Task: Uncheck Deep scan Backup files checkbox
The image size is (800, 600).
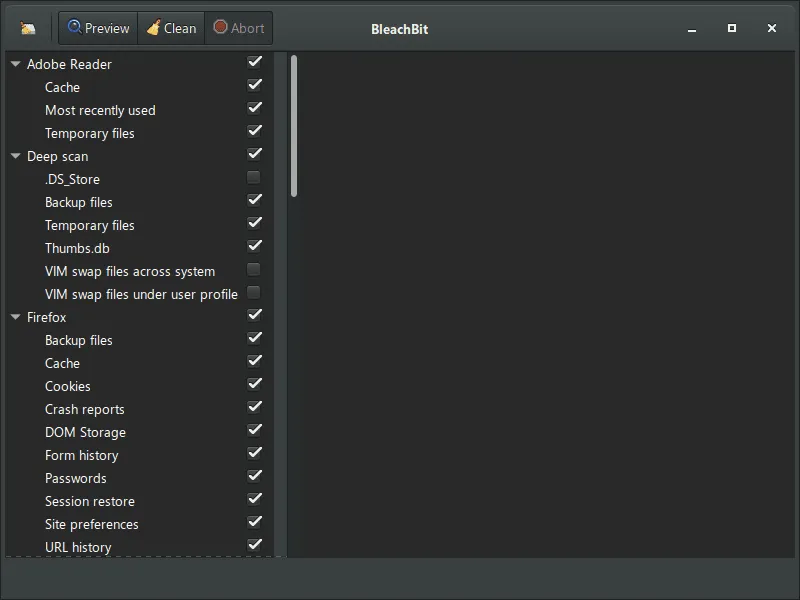Action: tap(254, 200)
